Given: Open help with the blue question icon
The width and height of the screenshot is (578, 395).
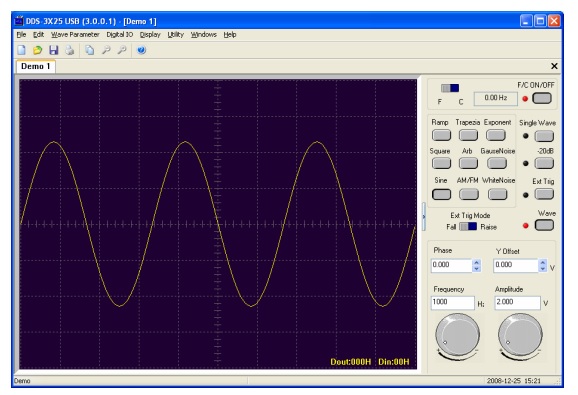Looking at the screenshot, I should click(x=142, y=50).
